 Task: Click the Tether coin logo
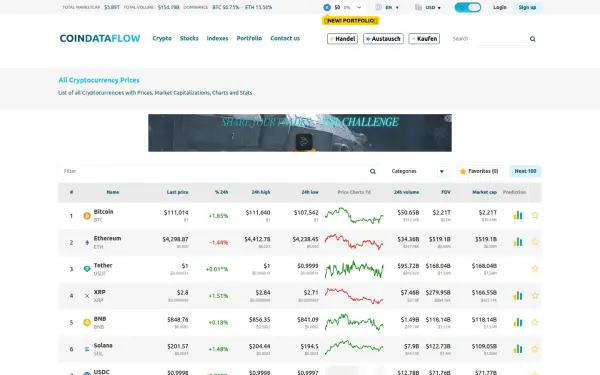click(x=87, y=269)
